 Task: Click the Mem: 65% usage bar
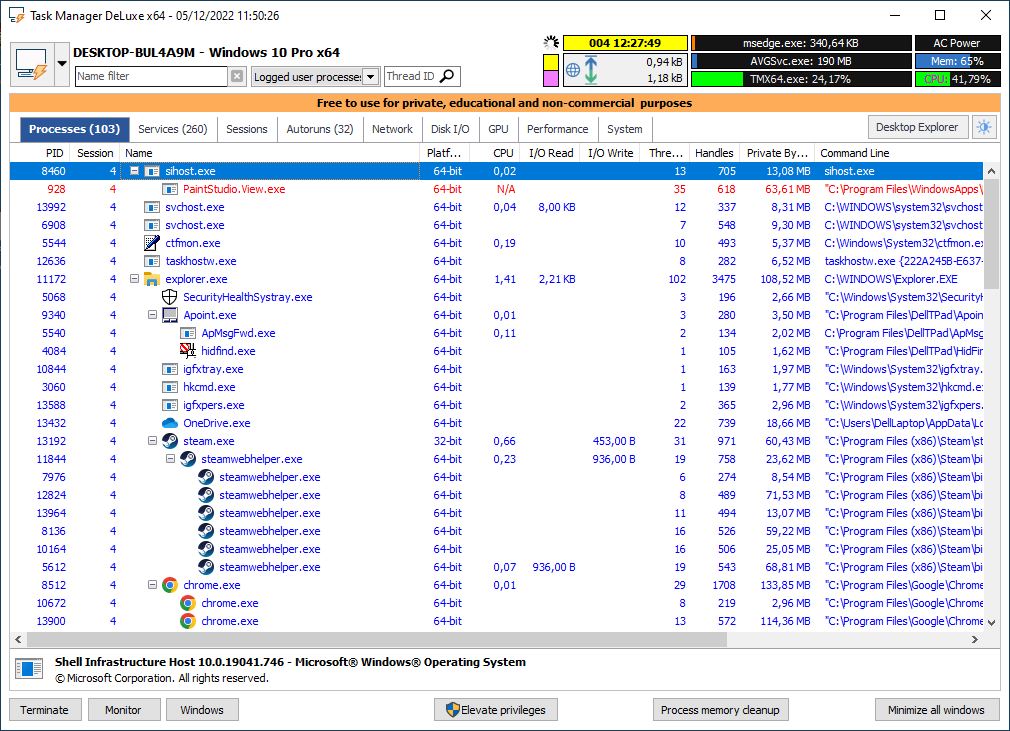point(957,61)
